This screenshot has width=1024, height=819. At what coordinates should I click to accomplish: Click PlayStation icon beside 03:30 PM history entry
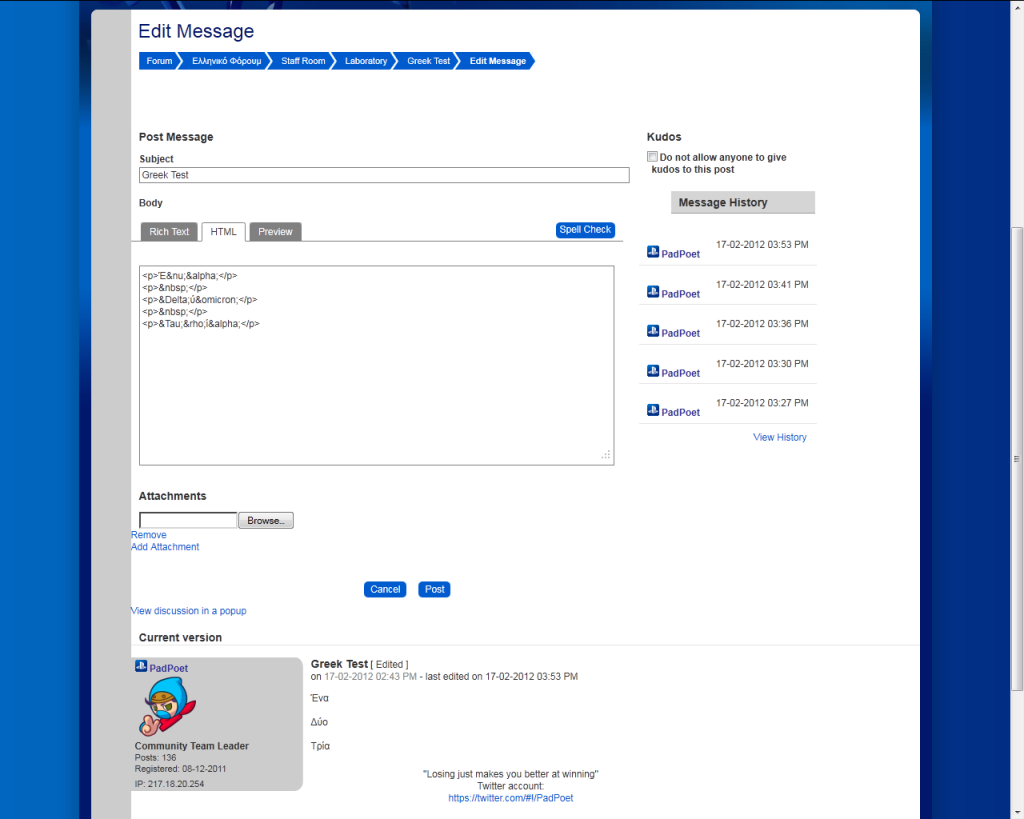click(x=653, y=371)
